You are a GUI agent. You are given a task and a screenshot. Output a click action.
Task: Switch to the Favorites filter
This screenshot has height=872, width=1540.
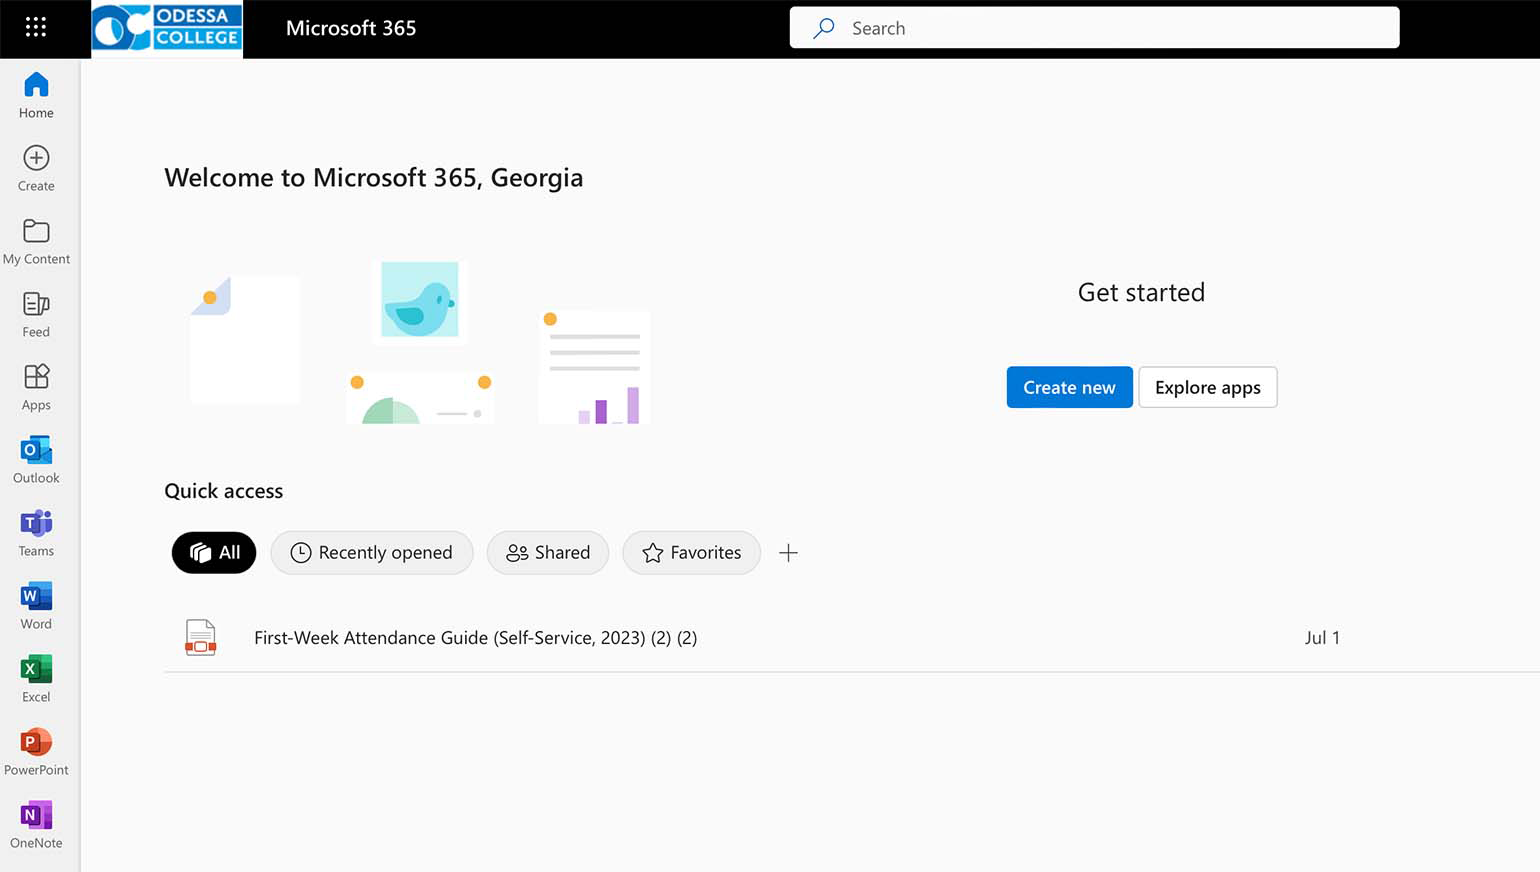691,553
